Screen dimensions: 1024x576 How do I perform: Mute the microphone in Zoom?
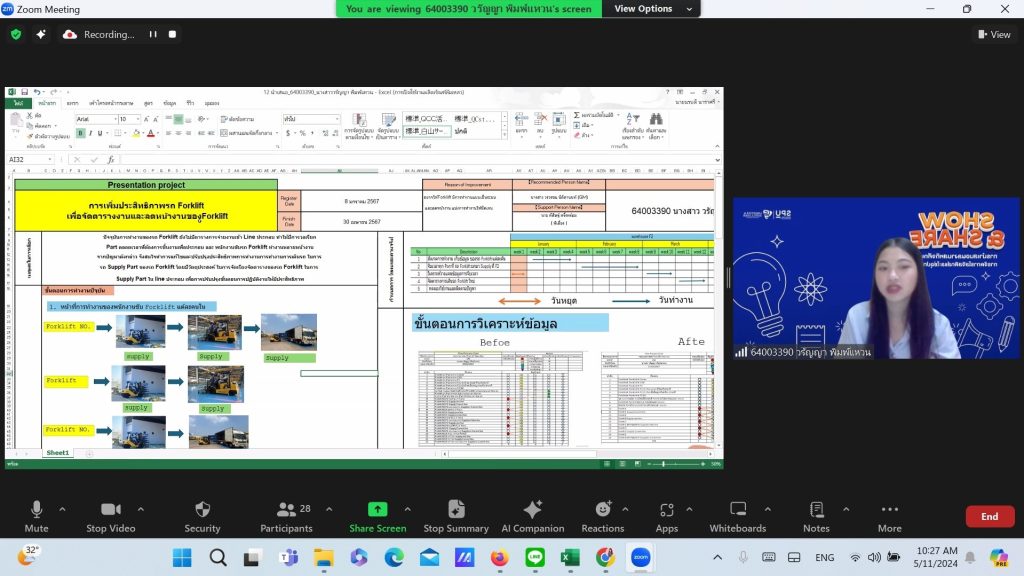tap(37, 516)
